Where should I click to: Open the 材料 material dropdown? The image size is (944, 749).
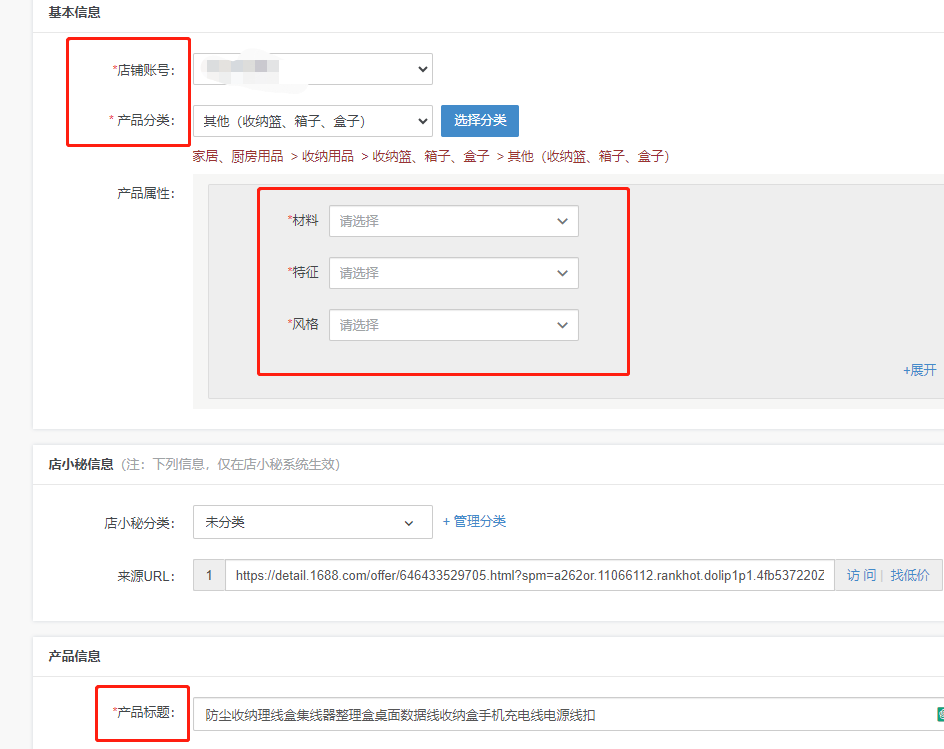[x=454, y=221]
